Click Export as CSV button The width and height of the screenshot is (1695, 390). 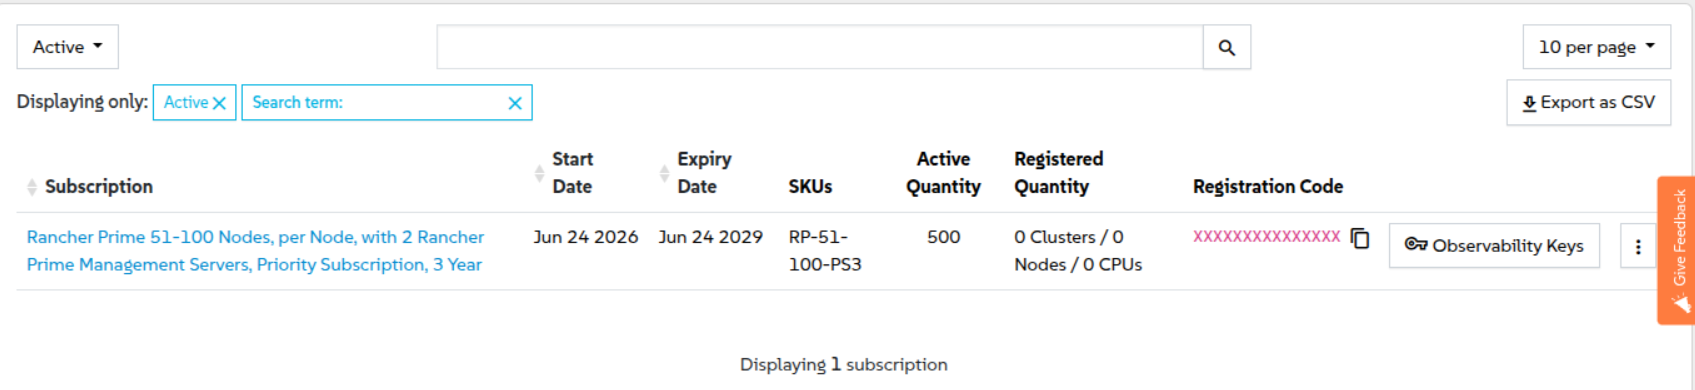pos(1588,102)
